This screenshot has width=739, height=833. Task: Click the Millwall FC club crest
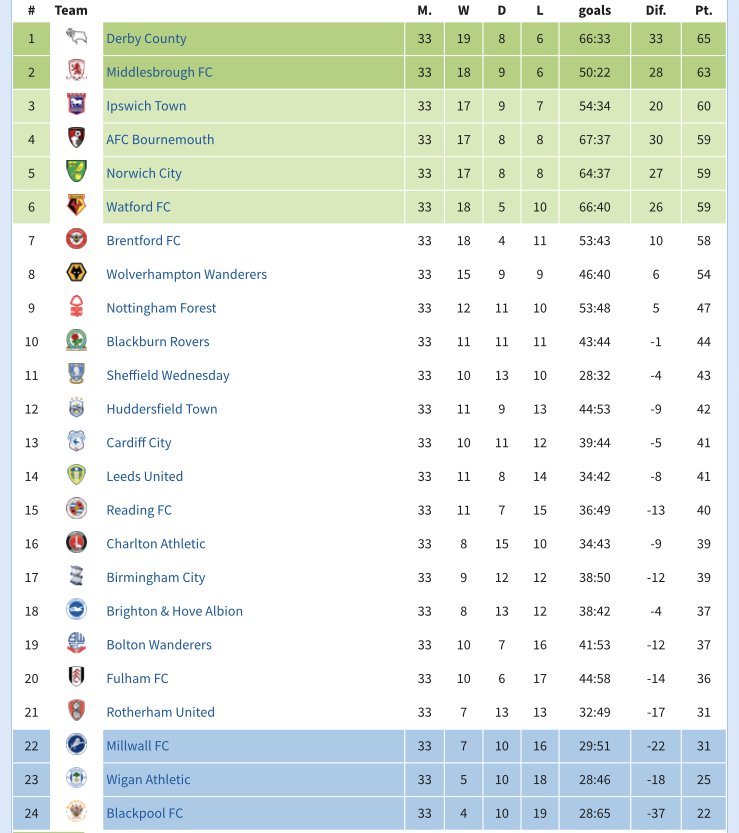pos(76,746)
